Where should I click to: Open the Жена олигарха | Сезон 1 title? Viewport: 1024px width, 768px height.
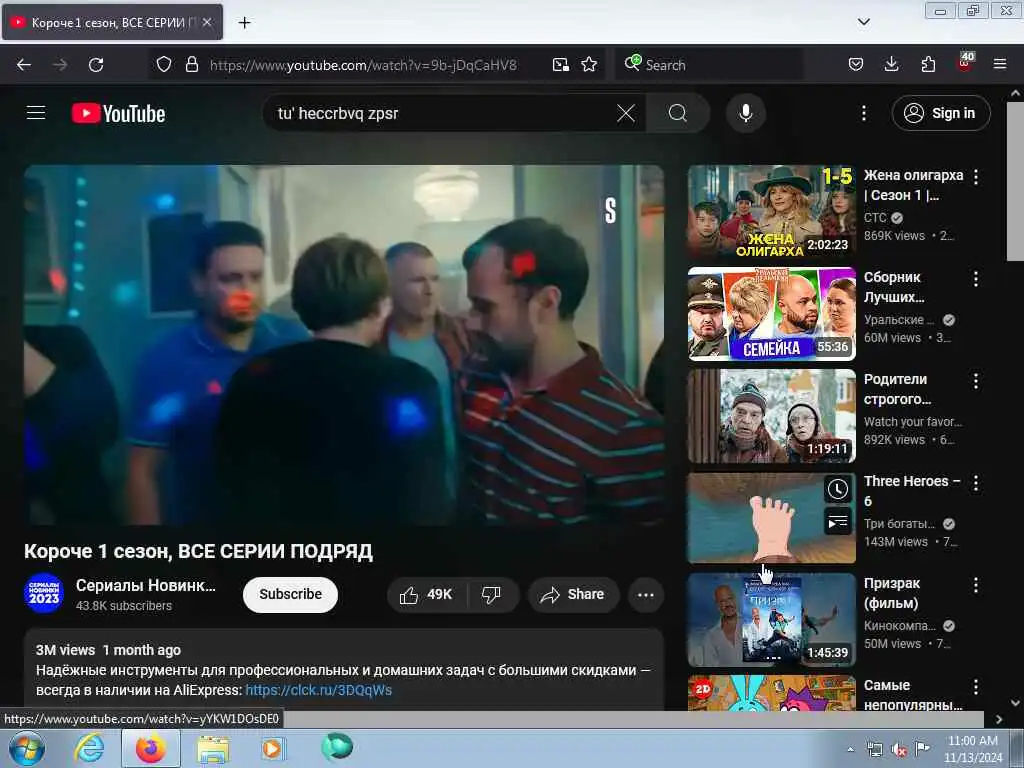pos(913,185)
